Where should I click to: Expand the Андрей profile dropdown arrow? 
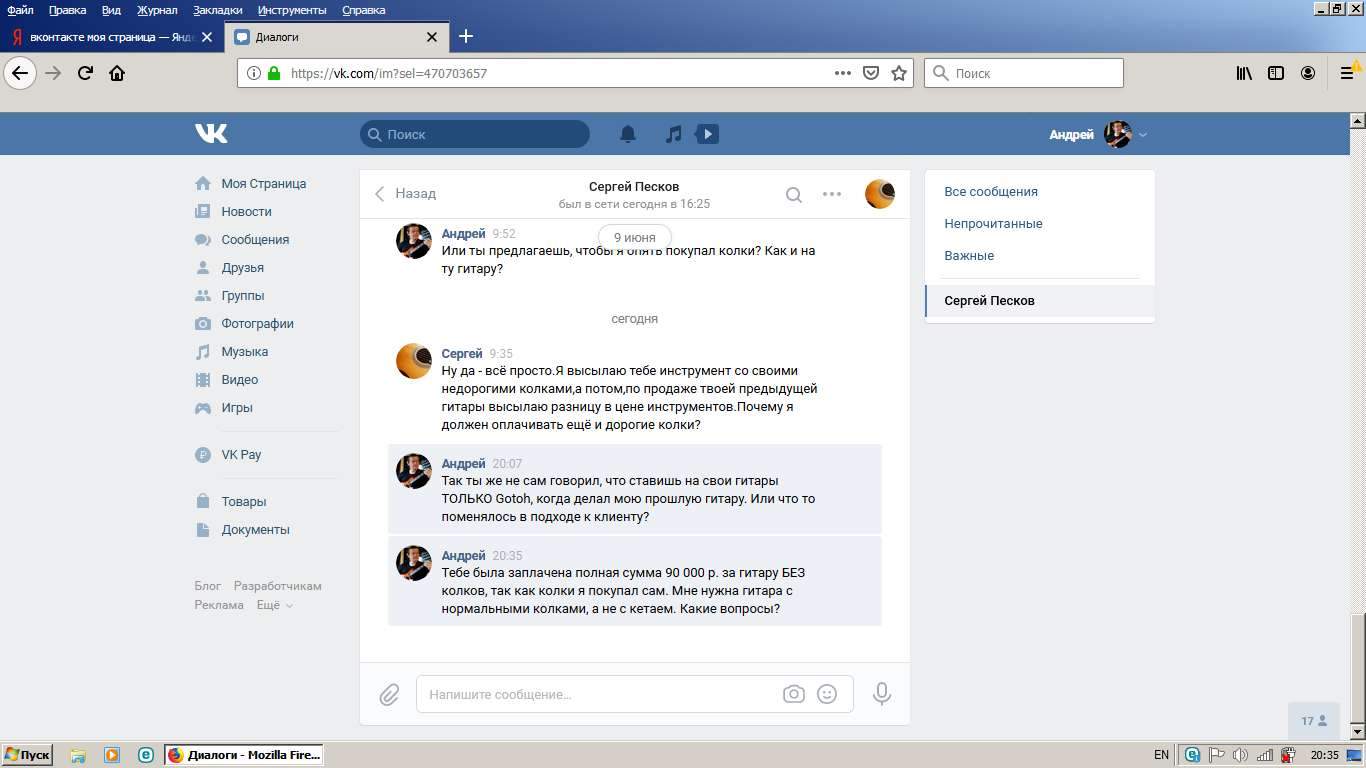point(1143,135)
